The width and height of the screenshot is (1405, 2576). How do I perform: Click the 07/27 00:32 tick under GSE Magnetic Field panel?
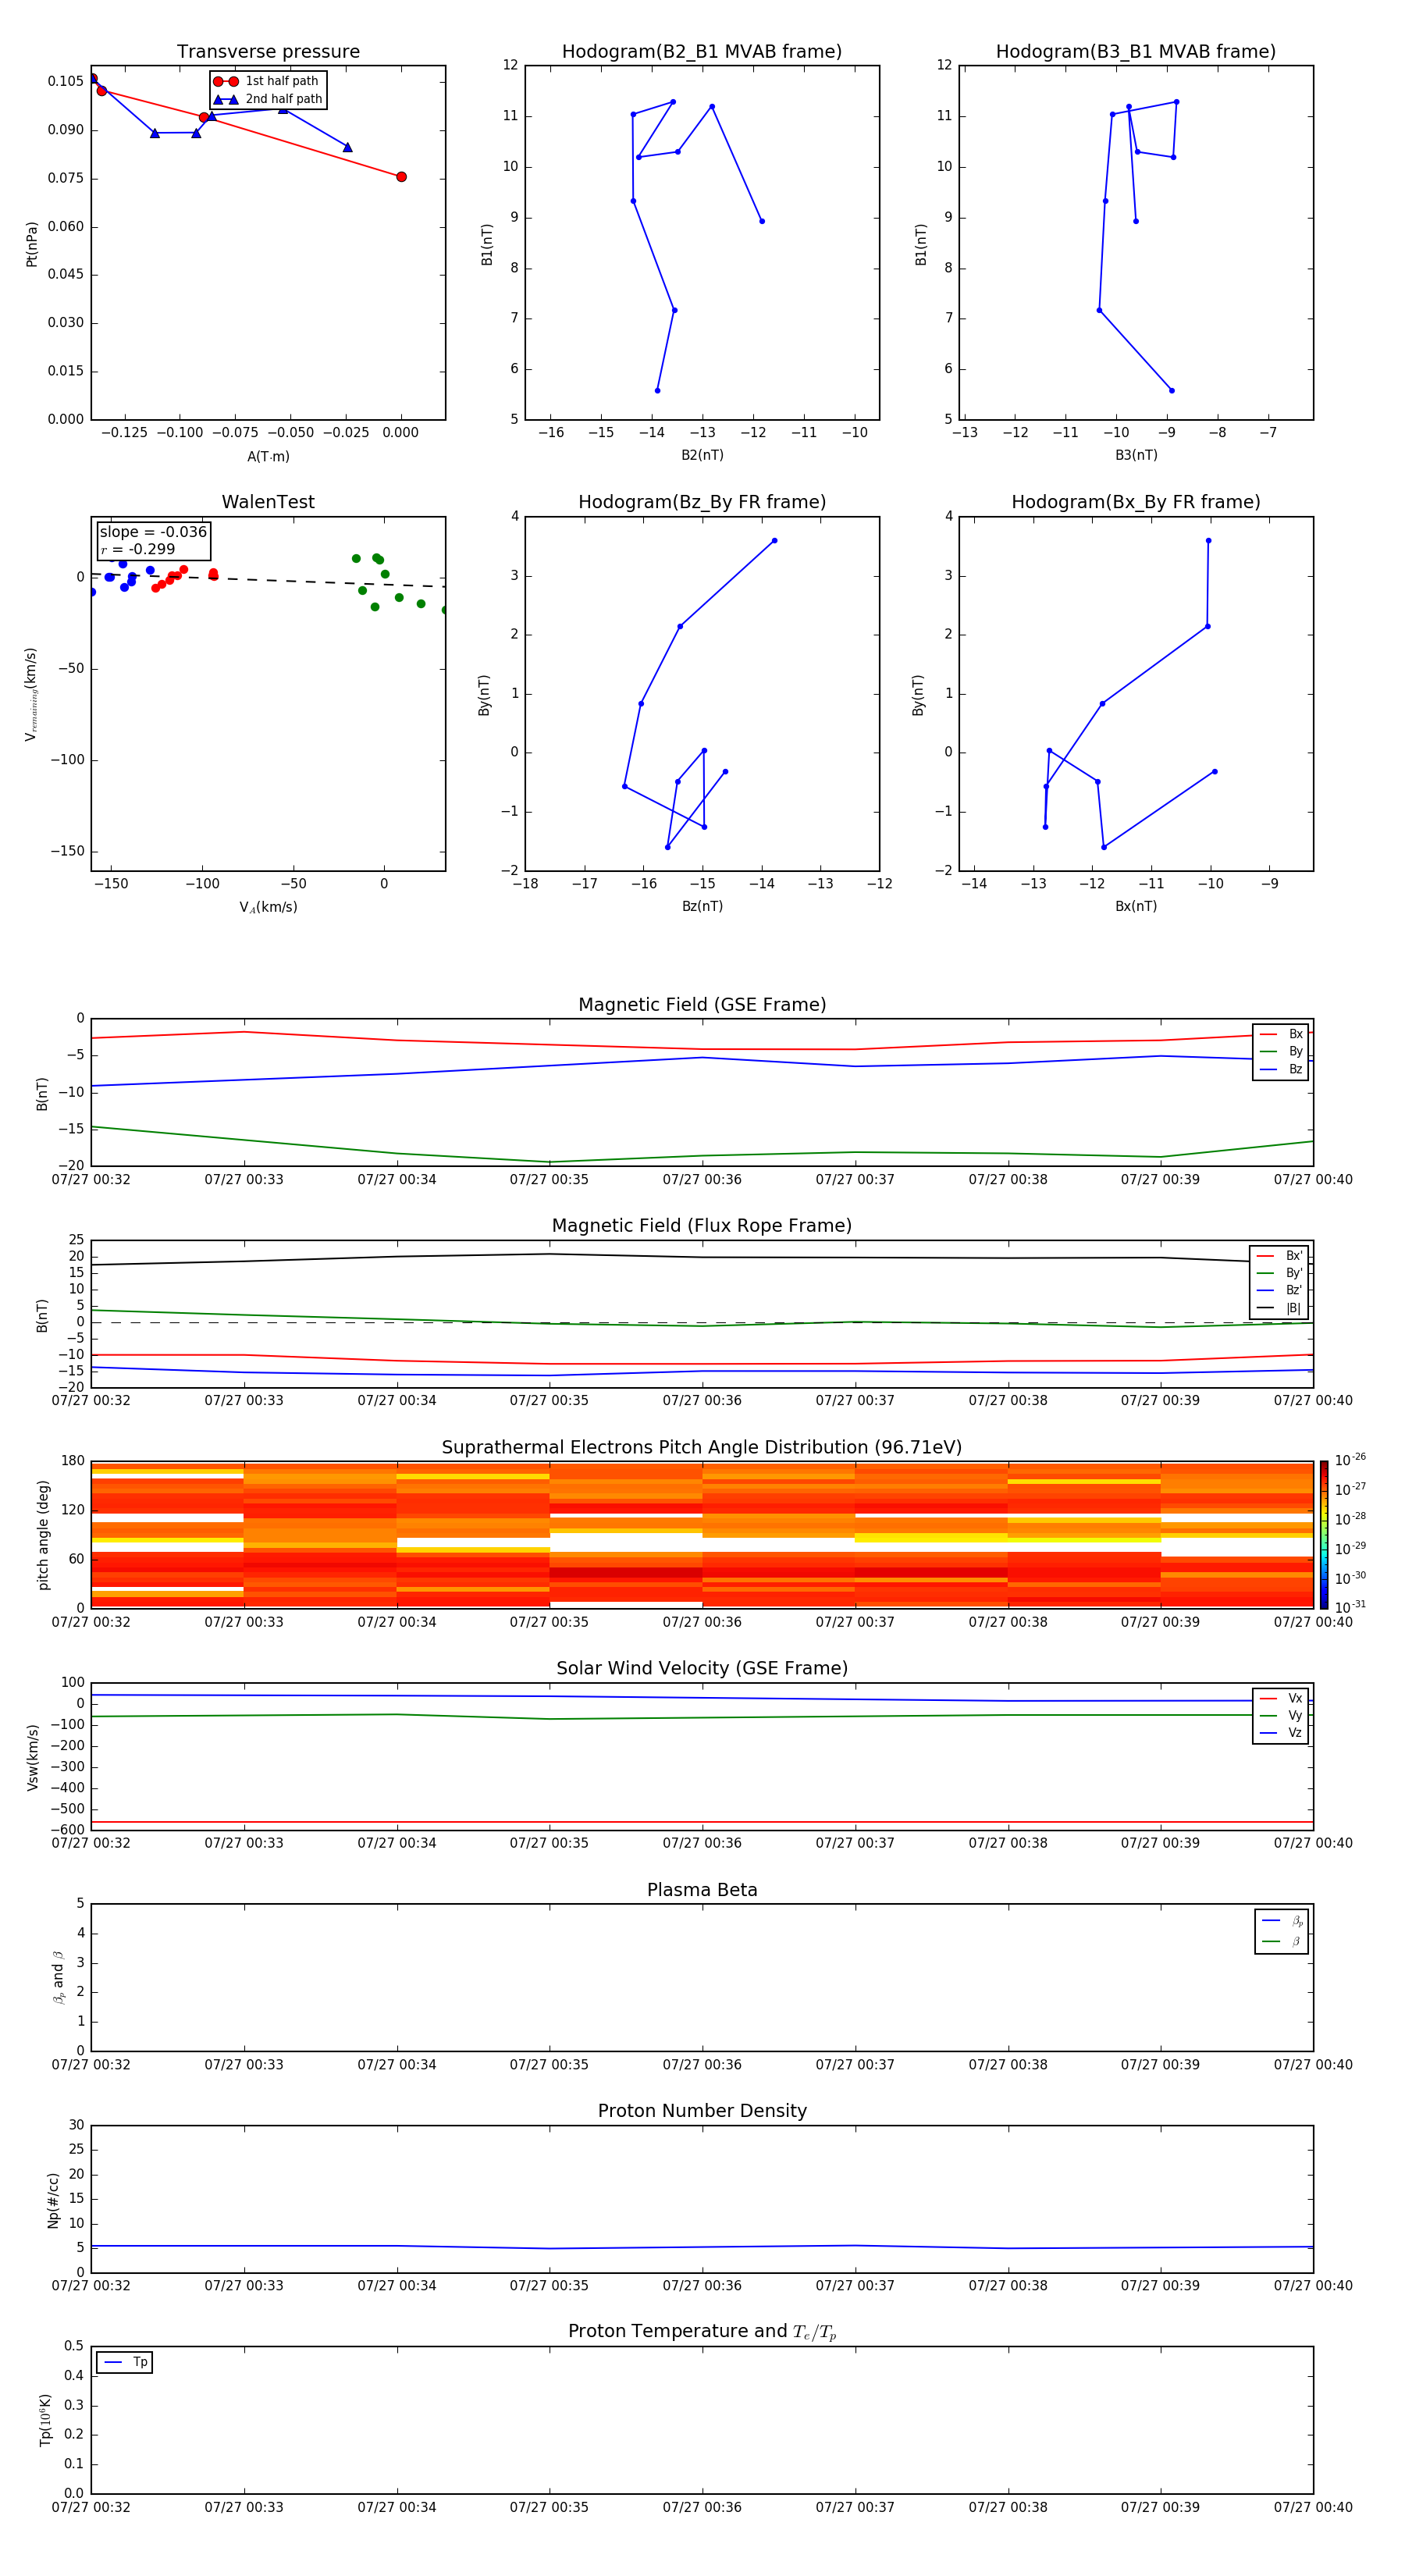(x=91, y=1180)
